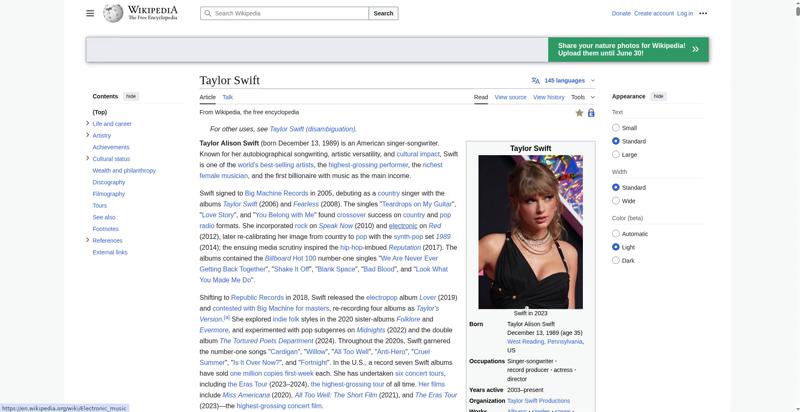Click the Taylor Swift infobox photo

coord(530,231)
